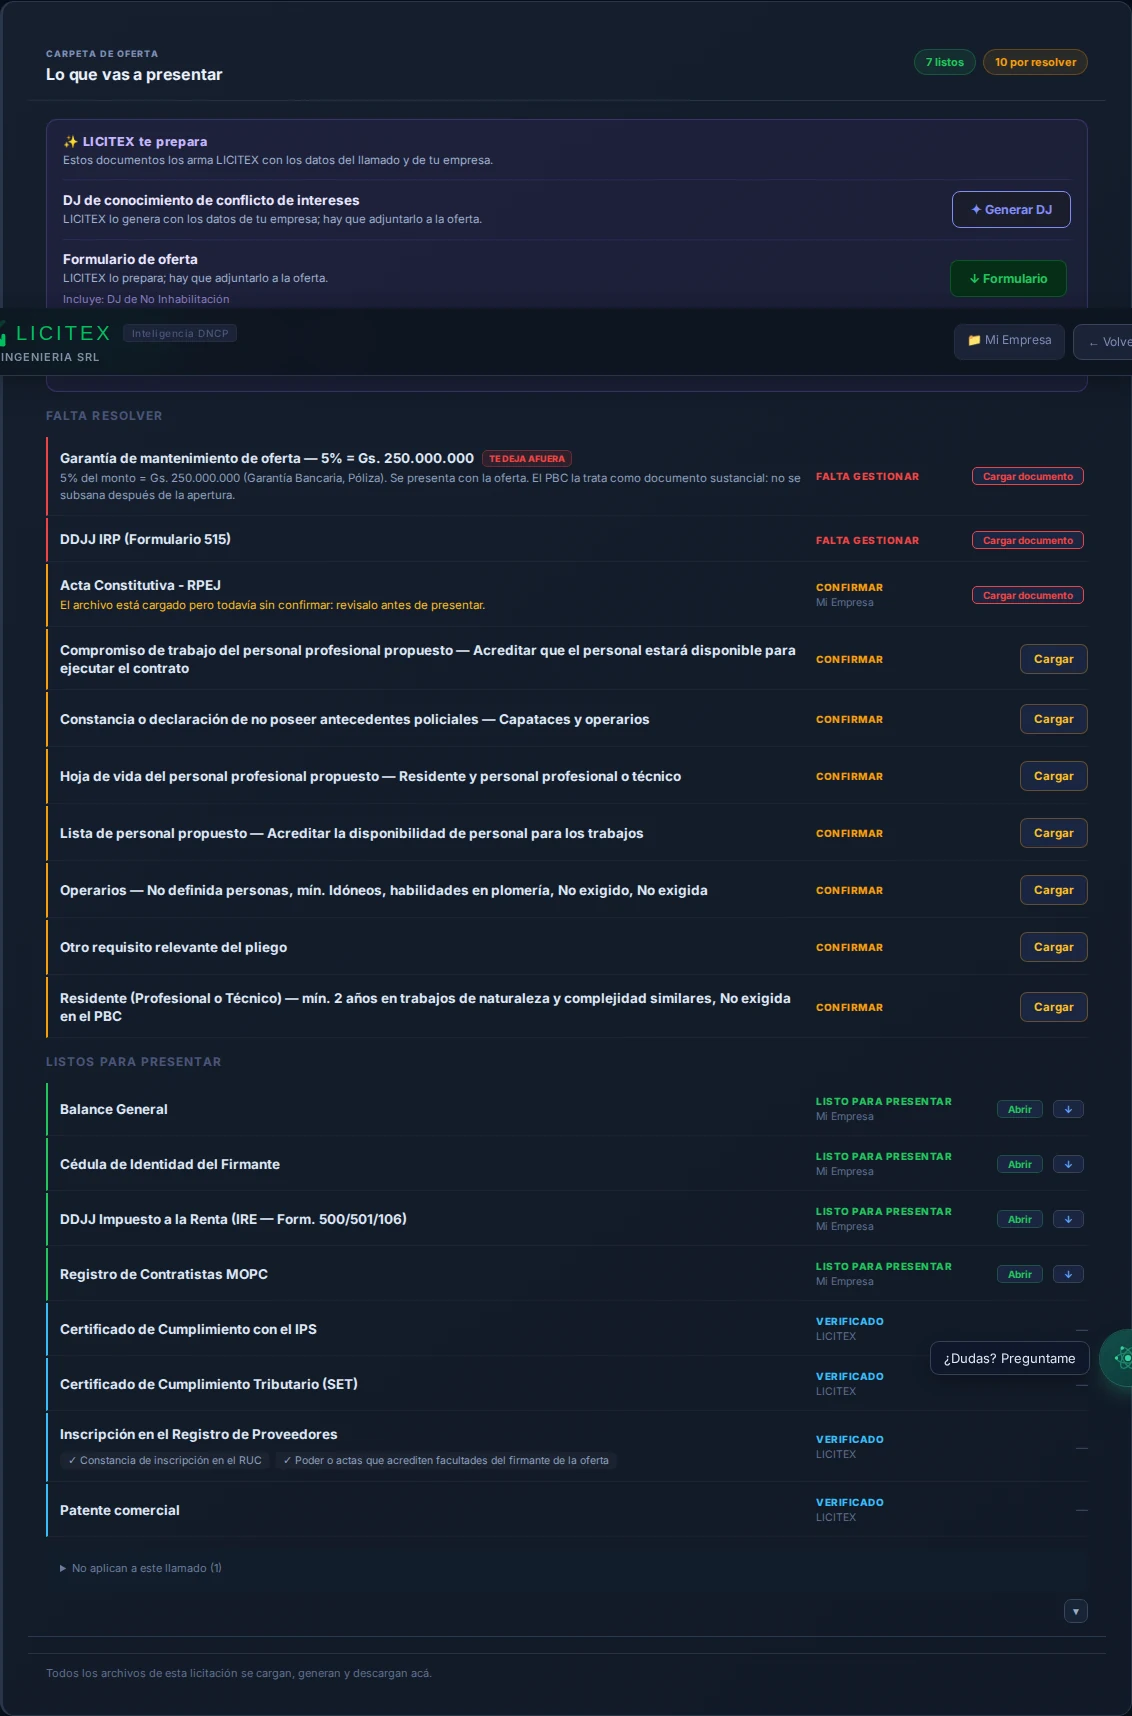Click the '7 listos' badge

click(945, 62)
